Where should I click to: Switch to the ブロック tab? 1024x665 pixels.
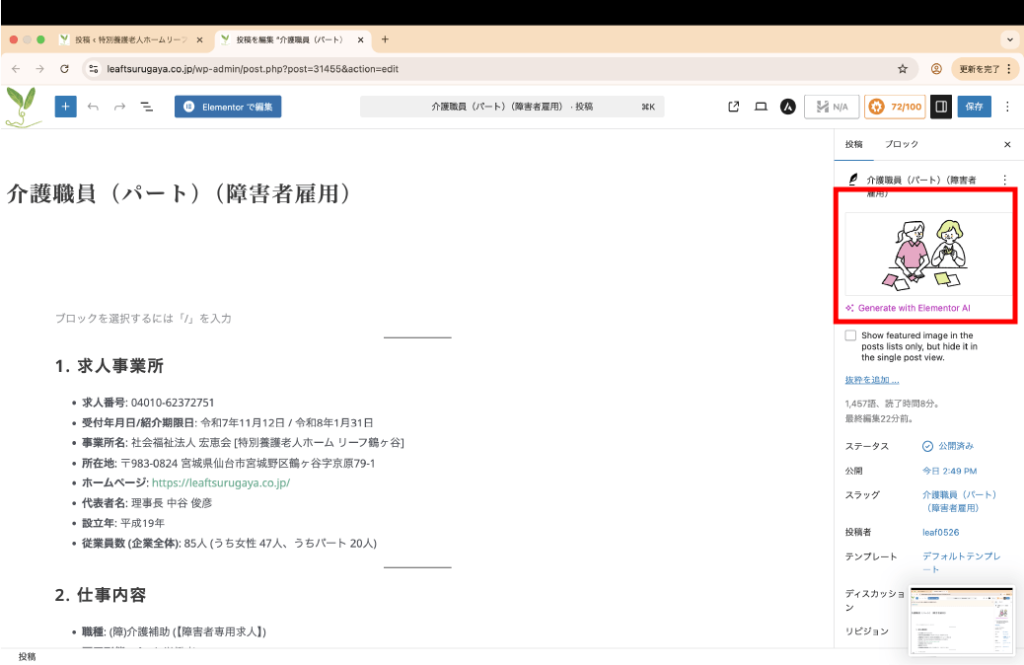[x=901, y=144]
